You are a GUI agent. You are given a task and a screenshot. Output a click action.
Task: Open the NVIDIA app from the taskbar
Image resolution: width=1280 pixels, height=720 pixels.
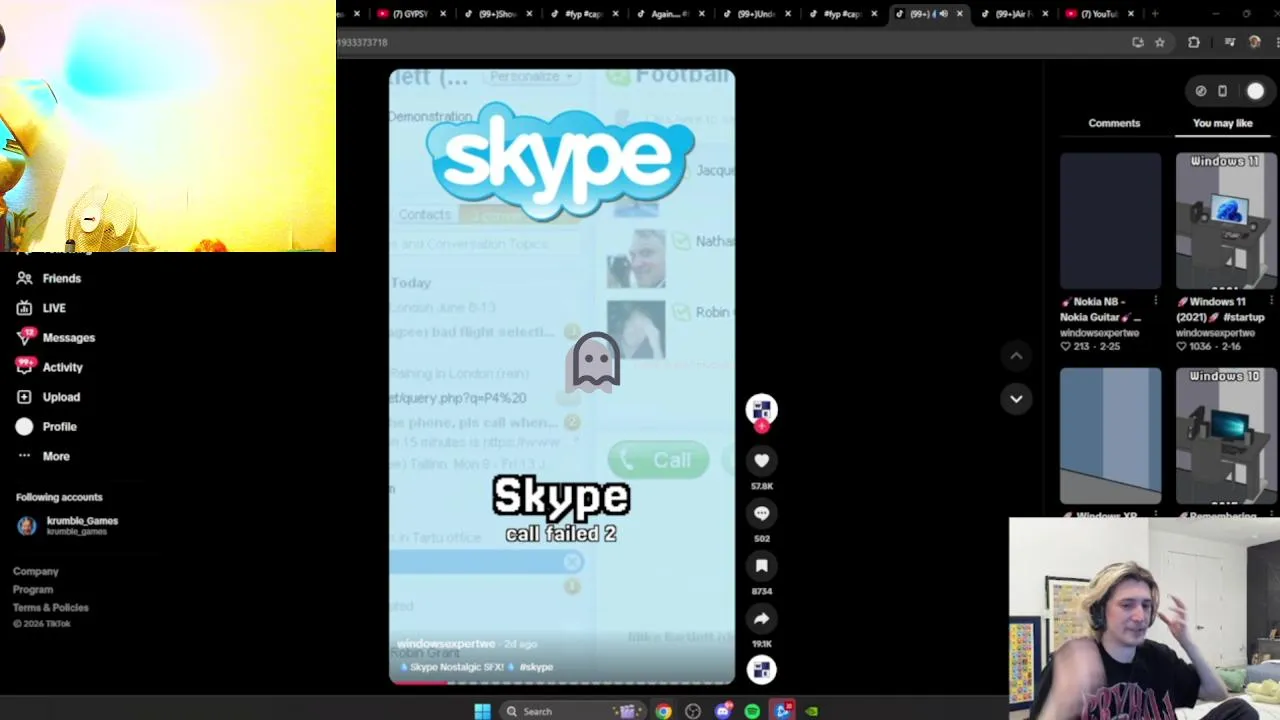812,711
